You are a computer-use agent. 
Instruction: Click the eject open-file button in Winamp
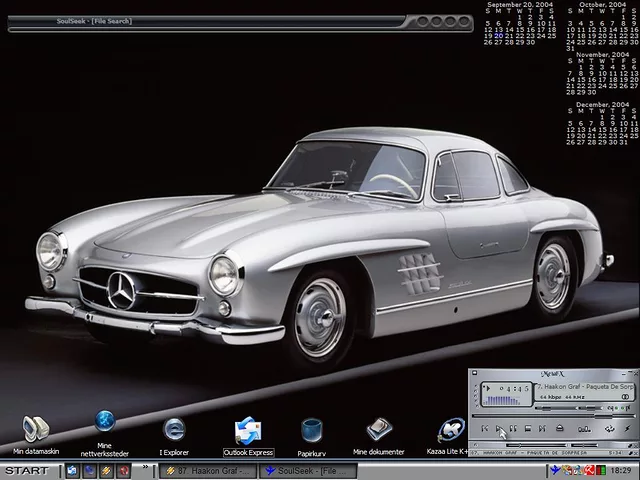tap(560, 428)
